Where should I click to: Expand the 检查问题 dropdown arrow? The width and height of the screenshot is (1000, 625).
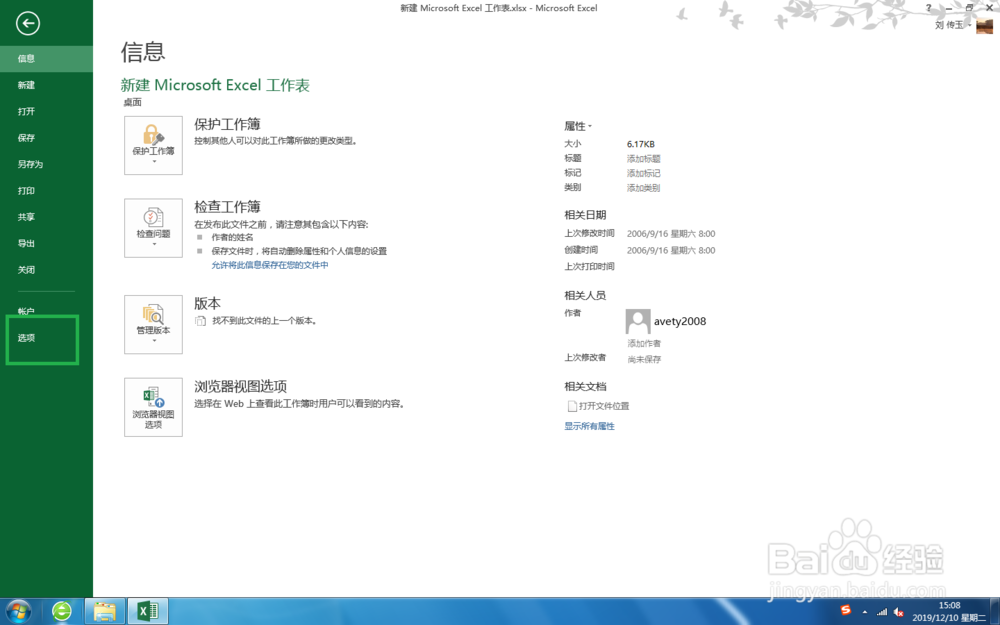click(152, 243)
